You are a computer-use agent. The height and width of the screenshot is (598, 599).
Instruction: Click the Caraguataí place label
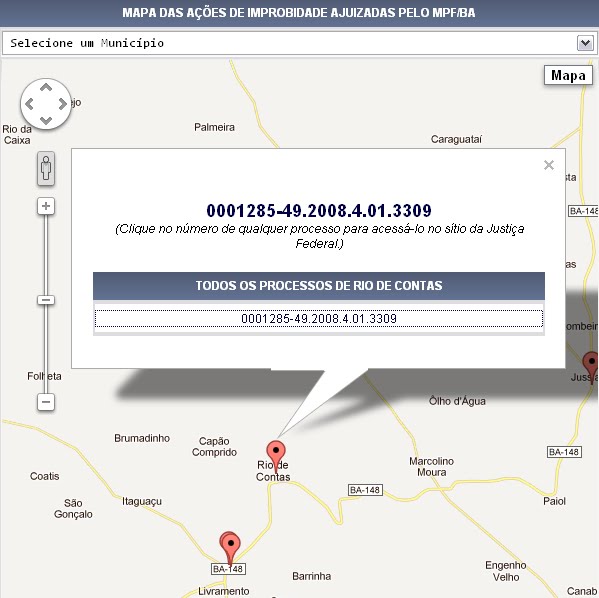click(457, 139)
